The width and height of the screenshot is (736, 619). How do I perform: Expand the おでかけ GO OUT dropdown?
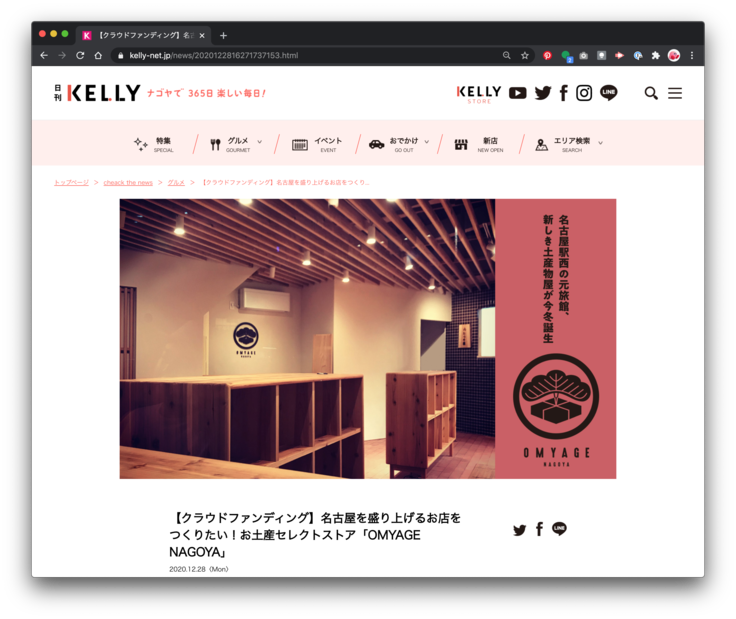pos(398,144)
